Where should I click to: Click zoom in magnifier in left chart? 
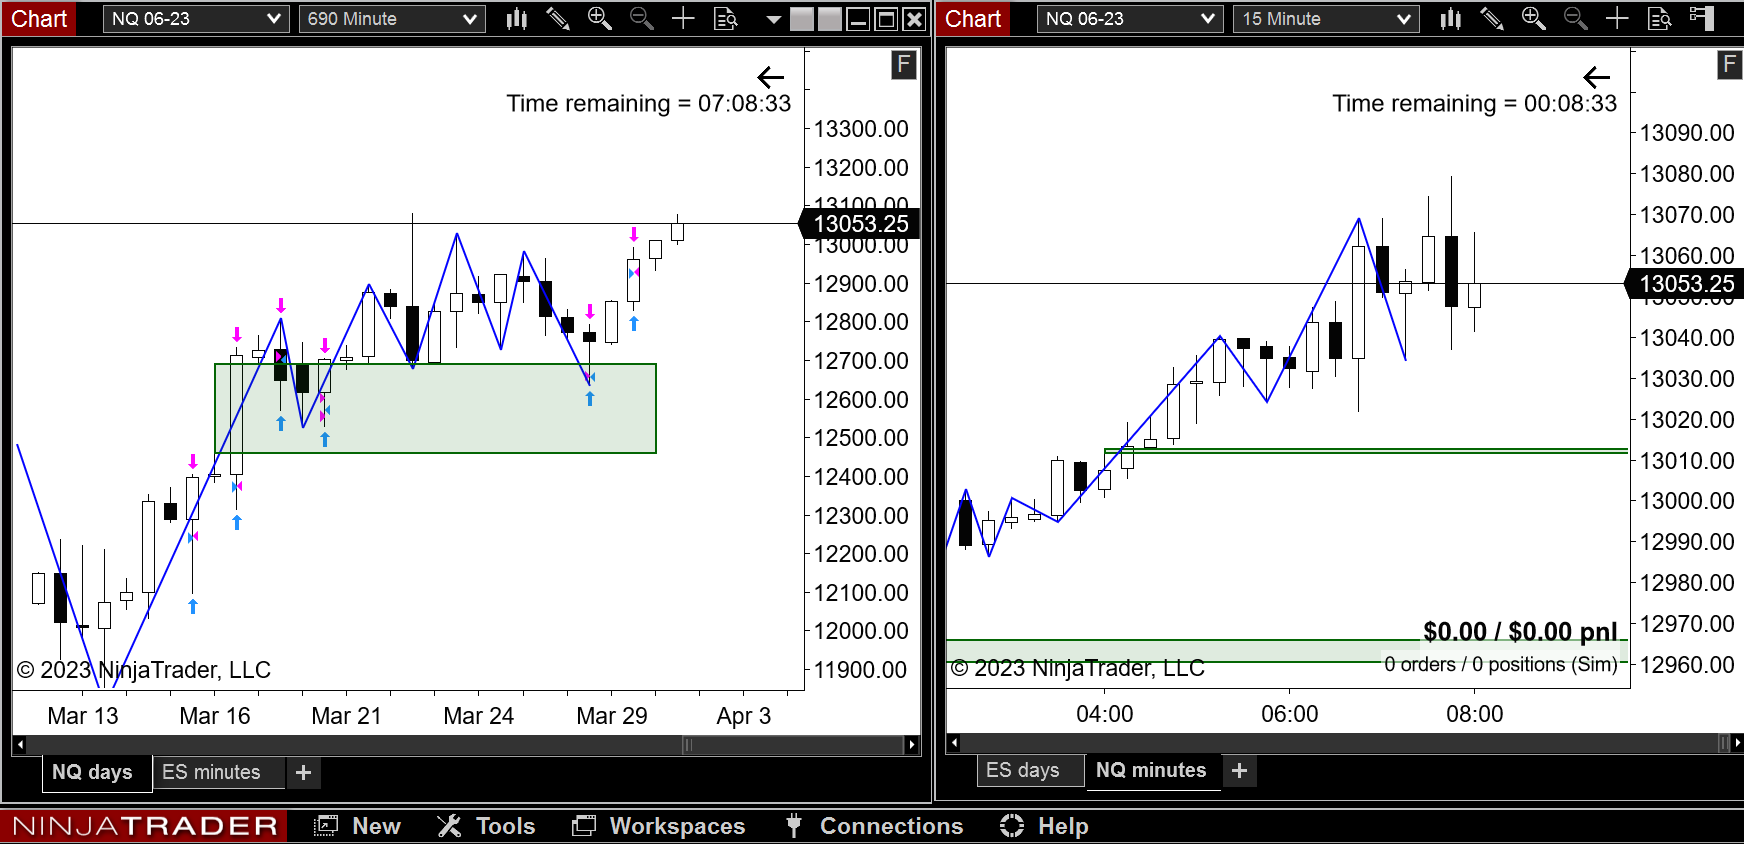600,18
